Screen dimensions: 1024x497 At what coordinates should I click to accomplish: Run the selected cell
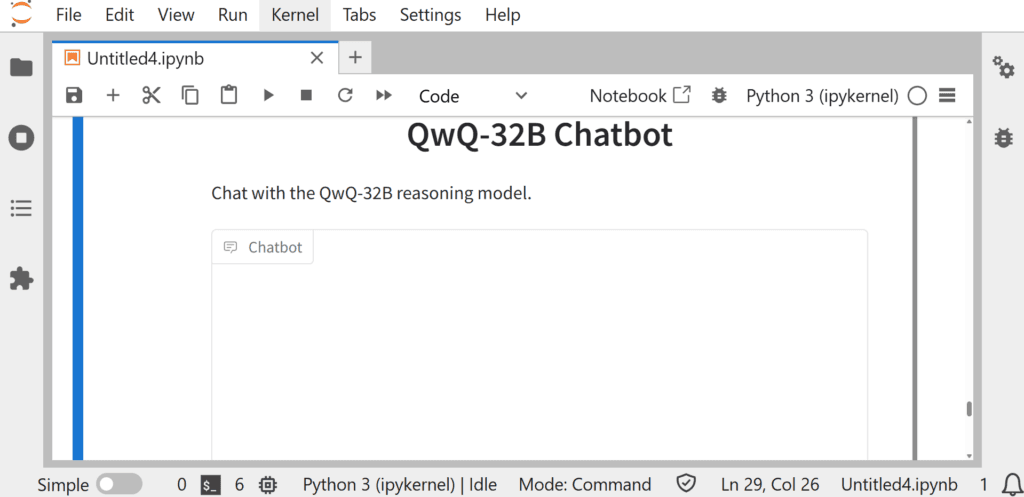[268, 96]
